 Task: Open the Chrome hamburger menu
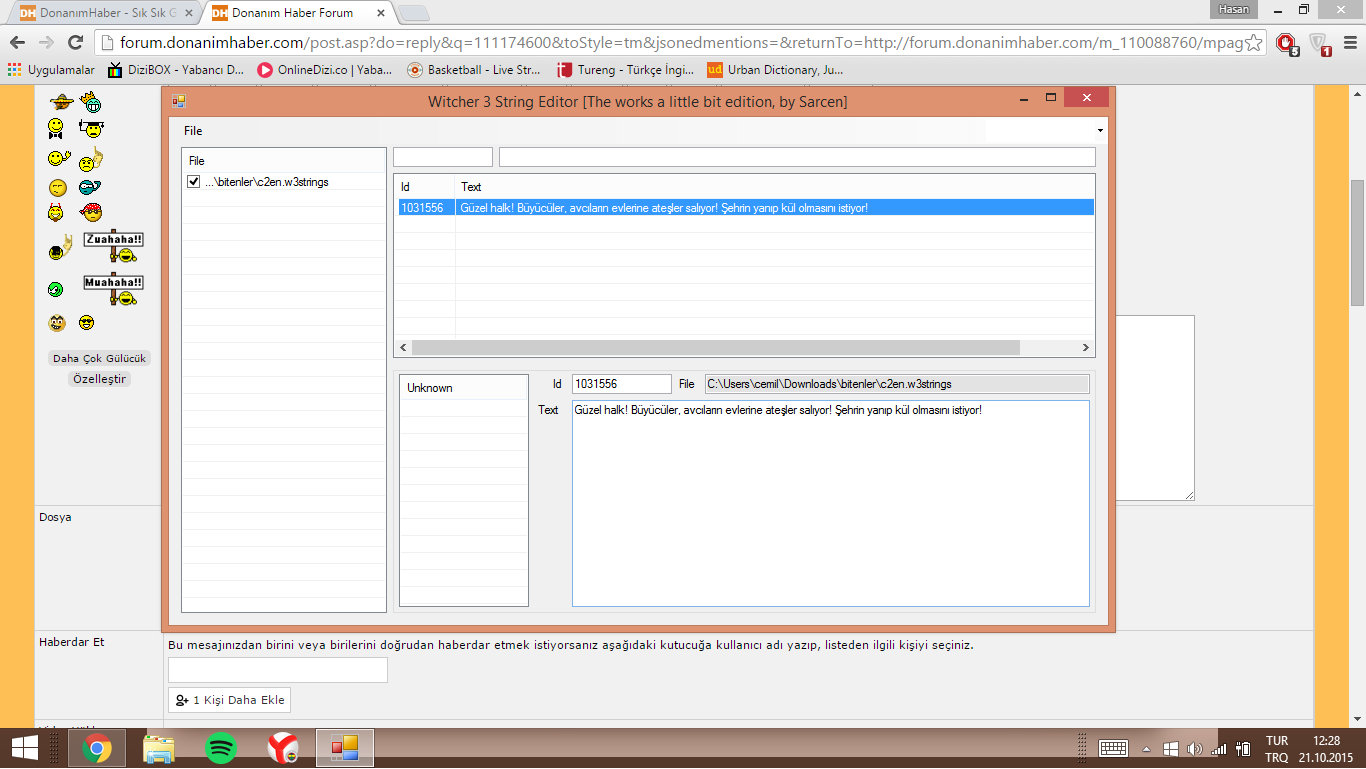pos(1349,43)
